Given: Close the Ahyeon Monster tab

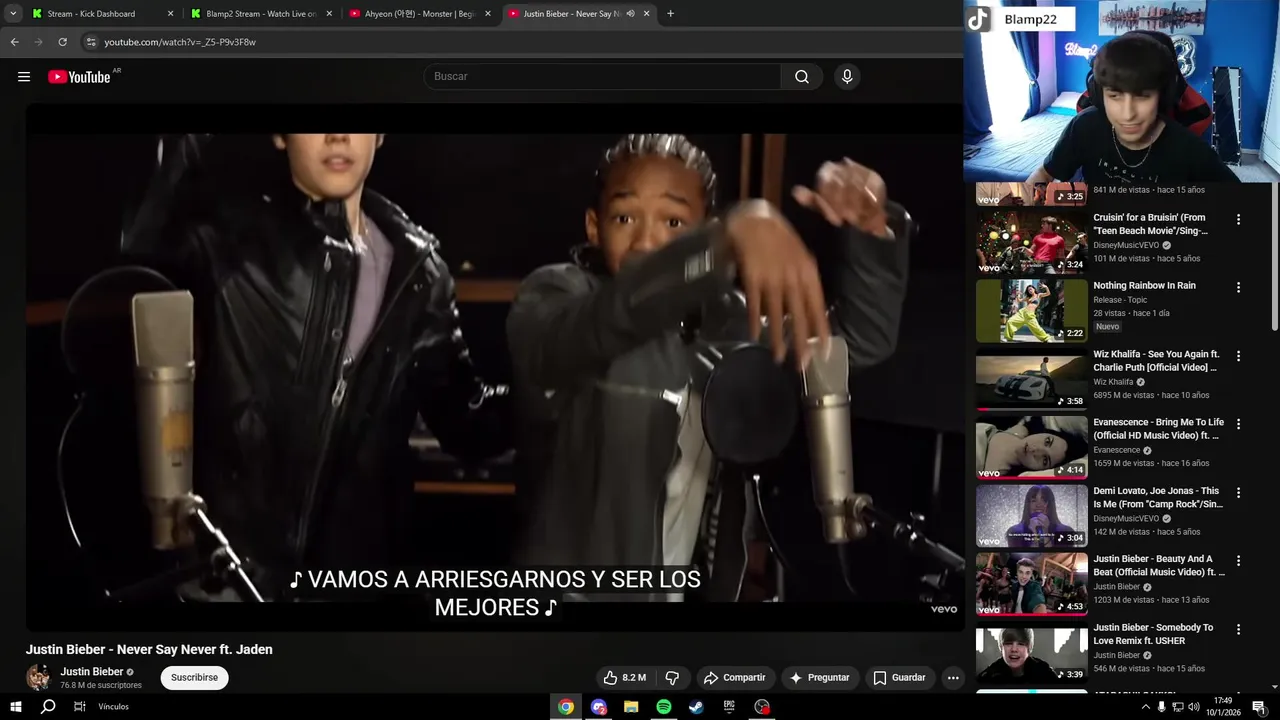Looking at the screenshot, I should tap(488, 14).
